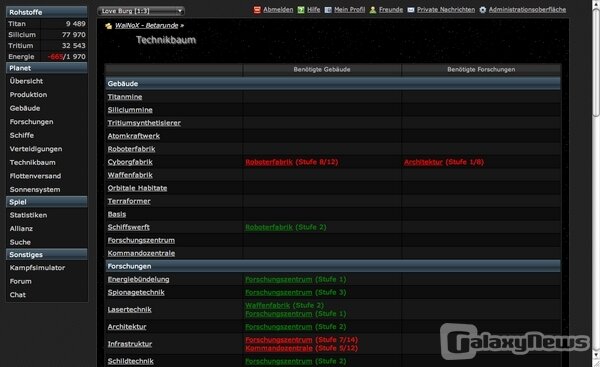Open the Siliciummine building link
This screenshot has width=600, height=367.
[x=130, y=110]
